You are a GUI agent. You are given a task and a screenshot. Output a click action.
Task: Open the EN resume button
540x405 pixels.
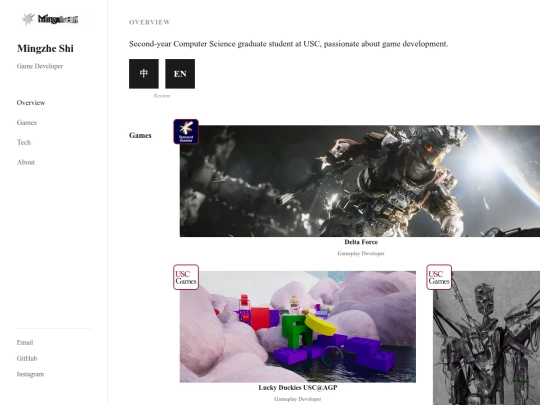180,74
